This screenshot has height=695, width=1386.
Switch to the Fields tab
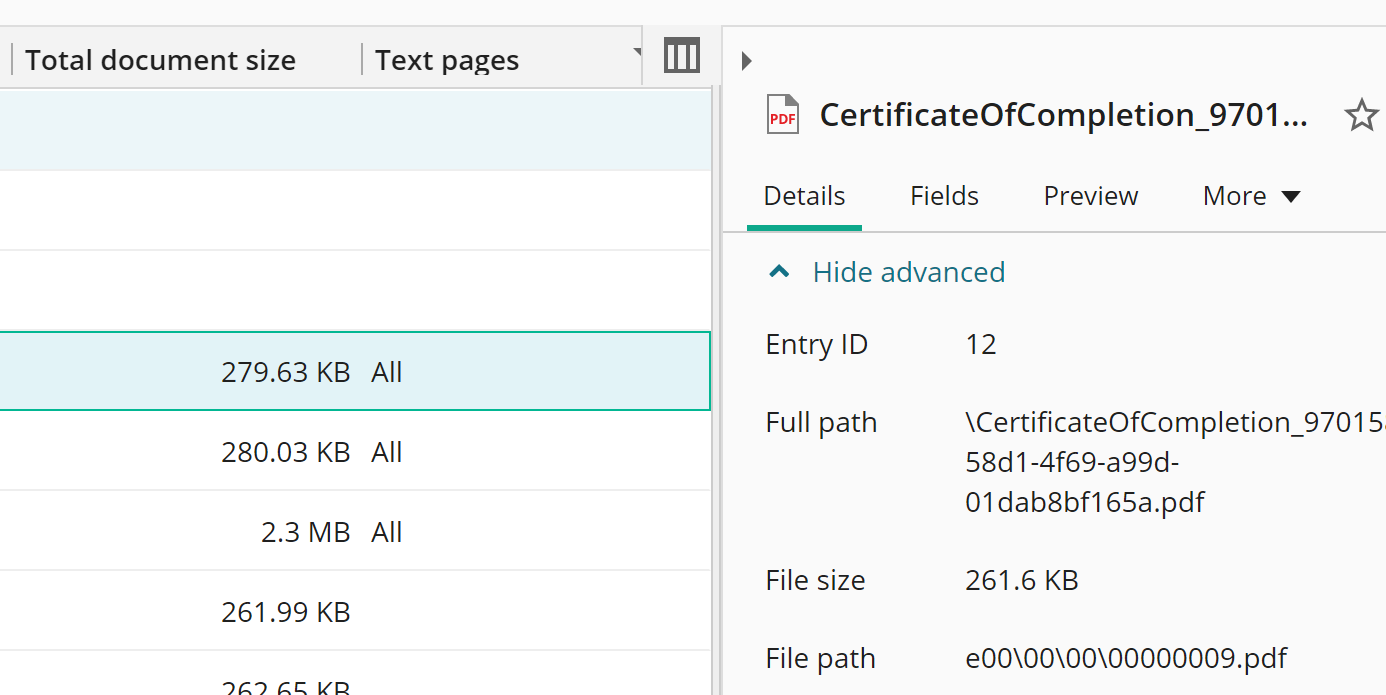(x=944, y=196)
